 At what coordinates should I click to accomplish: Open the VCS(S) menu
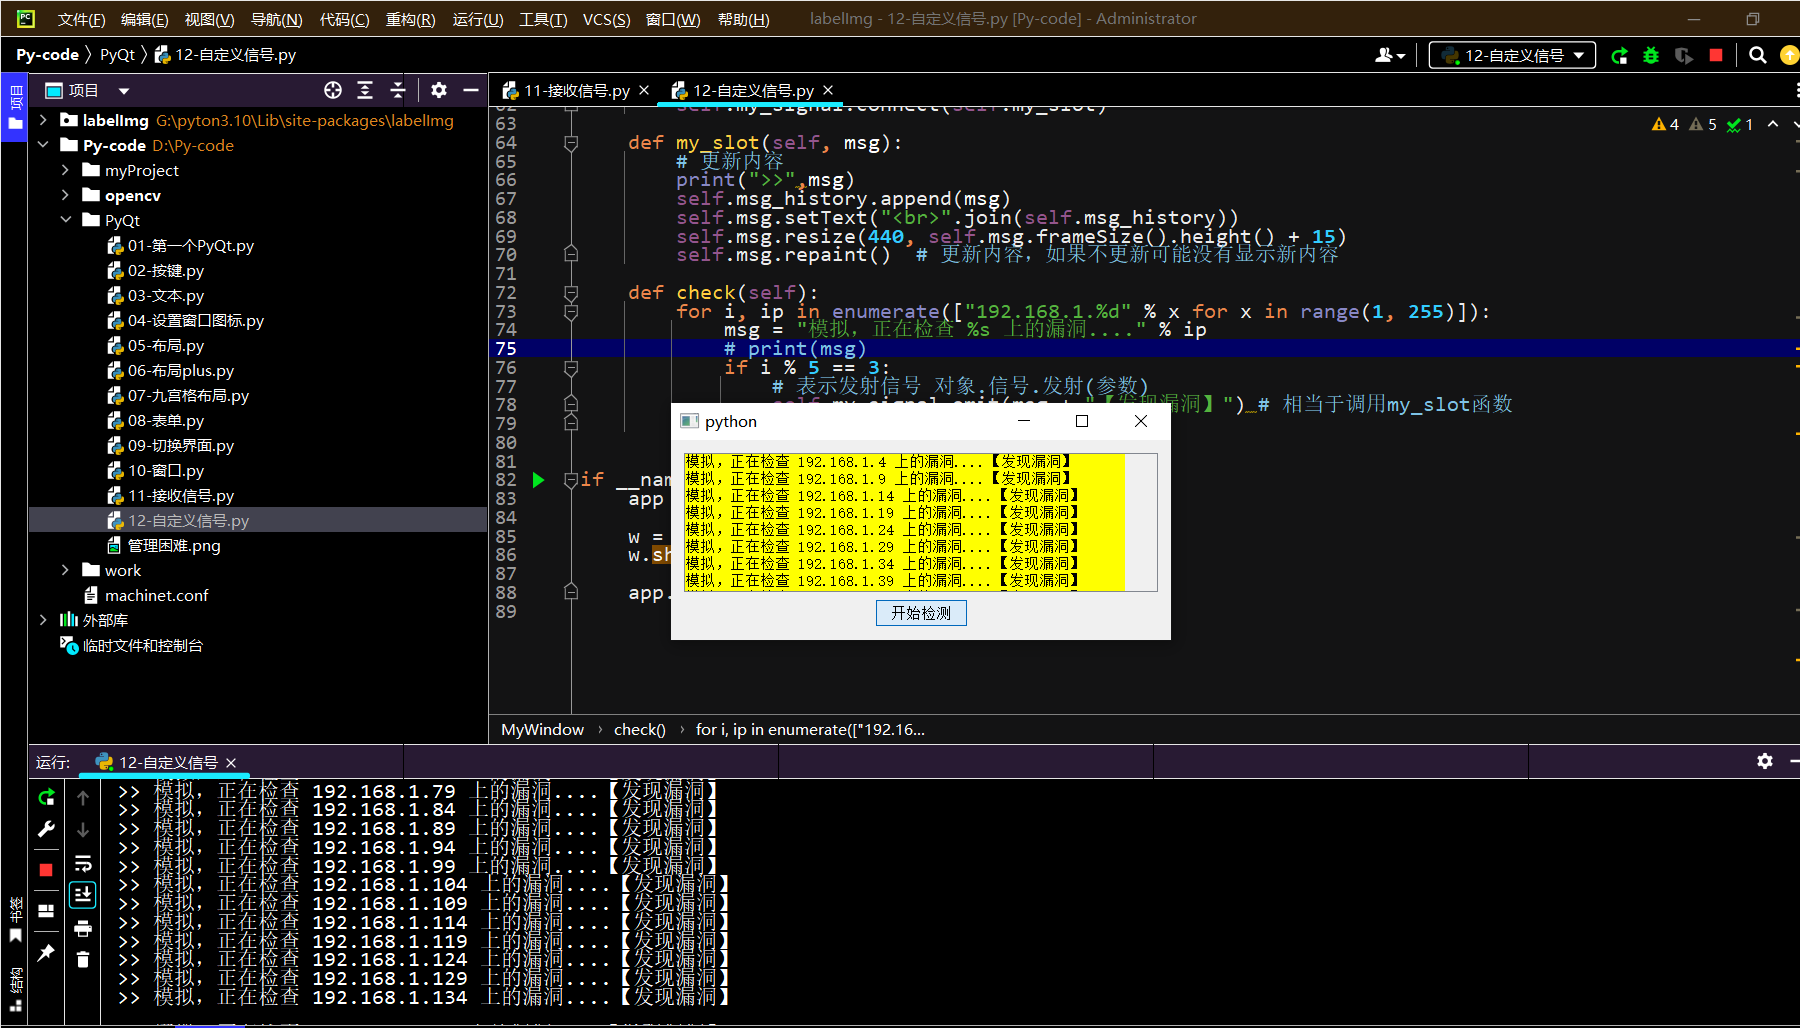tap(606, 19)
